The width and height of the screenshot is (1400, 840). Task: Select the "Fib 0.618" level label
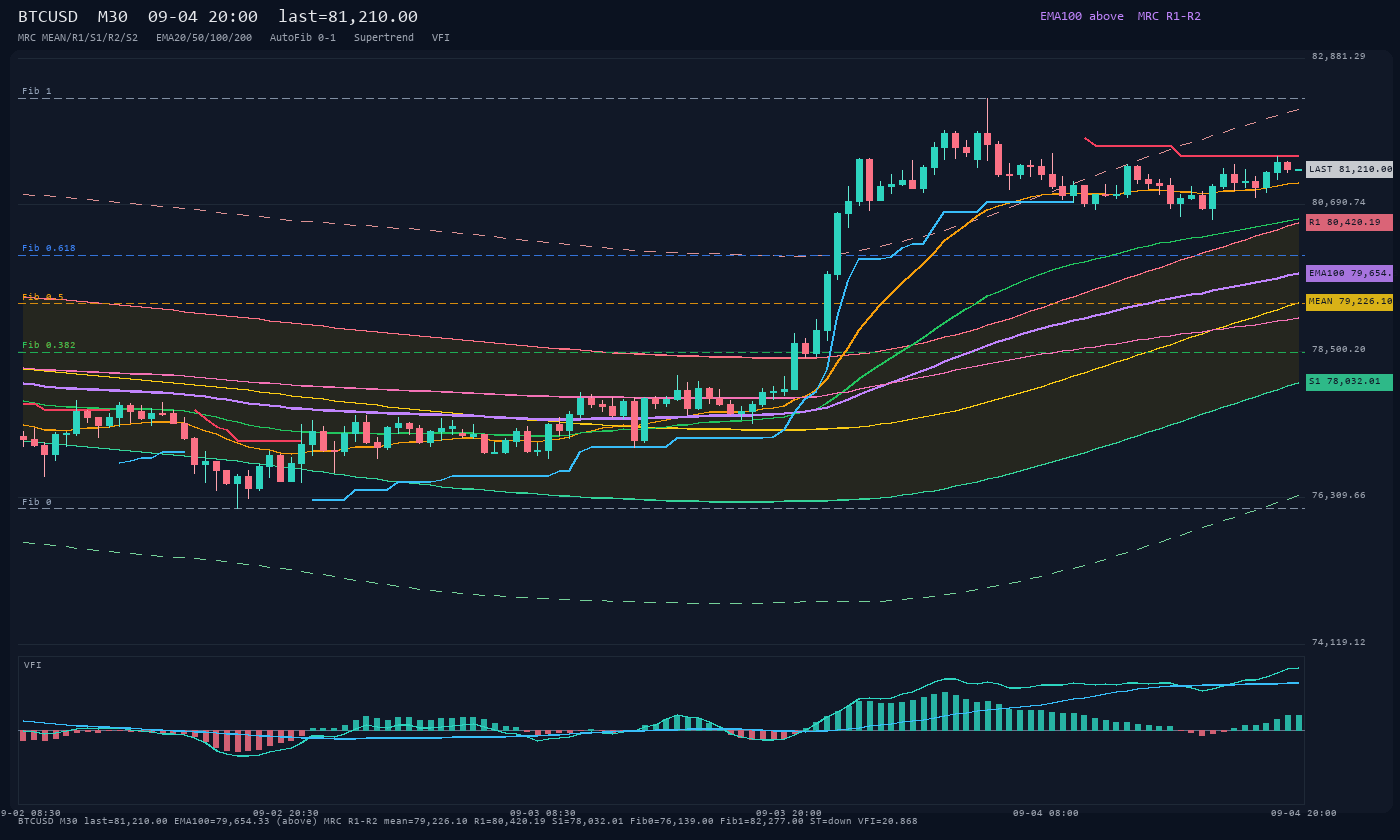[49, 248]
